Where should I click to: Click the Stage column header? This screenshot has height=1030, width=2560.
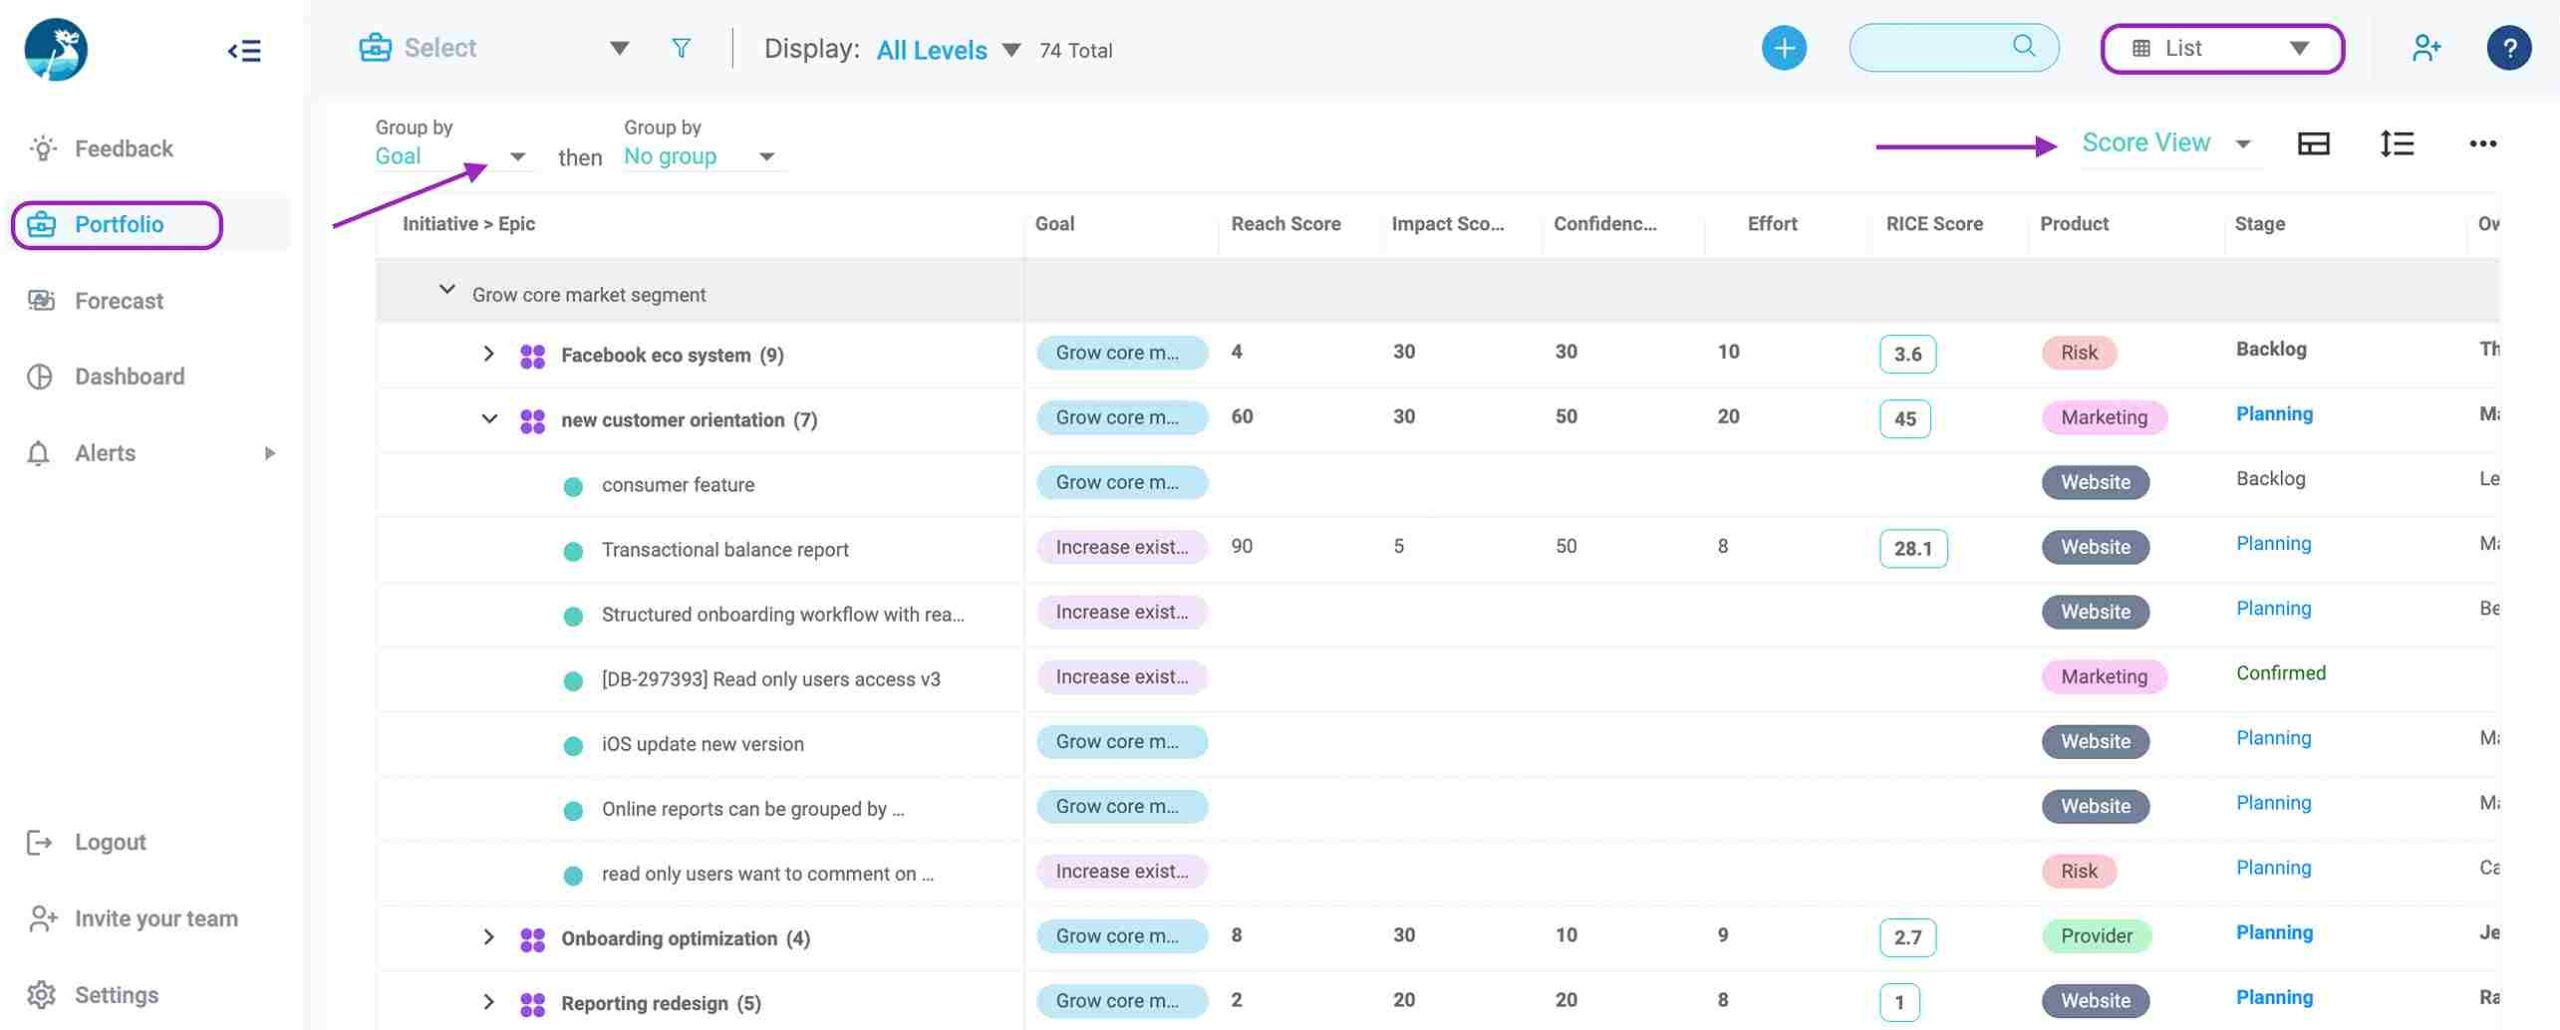click(2260, 224)
